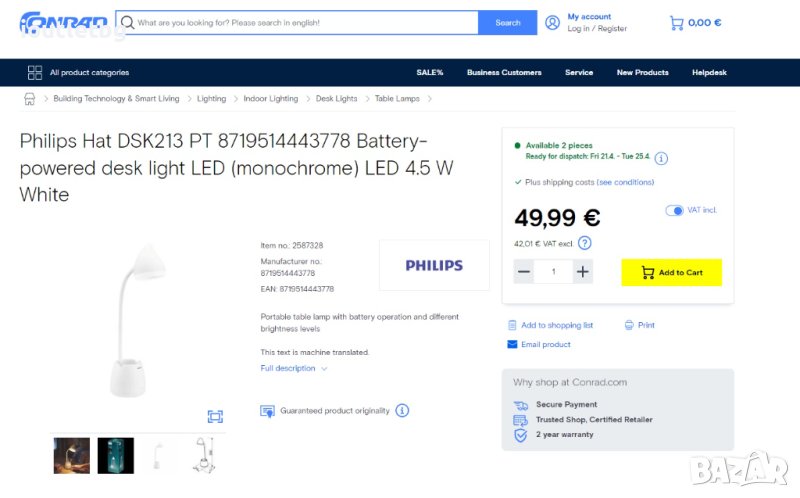Screen dimensions: 800x498
Task: Increase quantity with plus button
Action: (583, 272)
